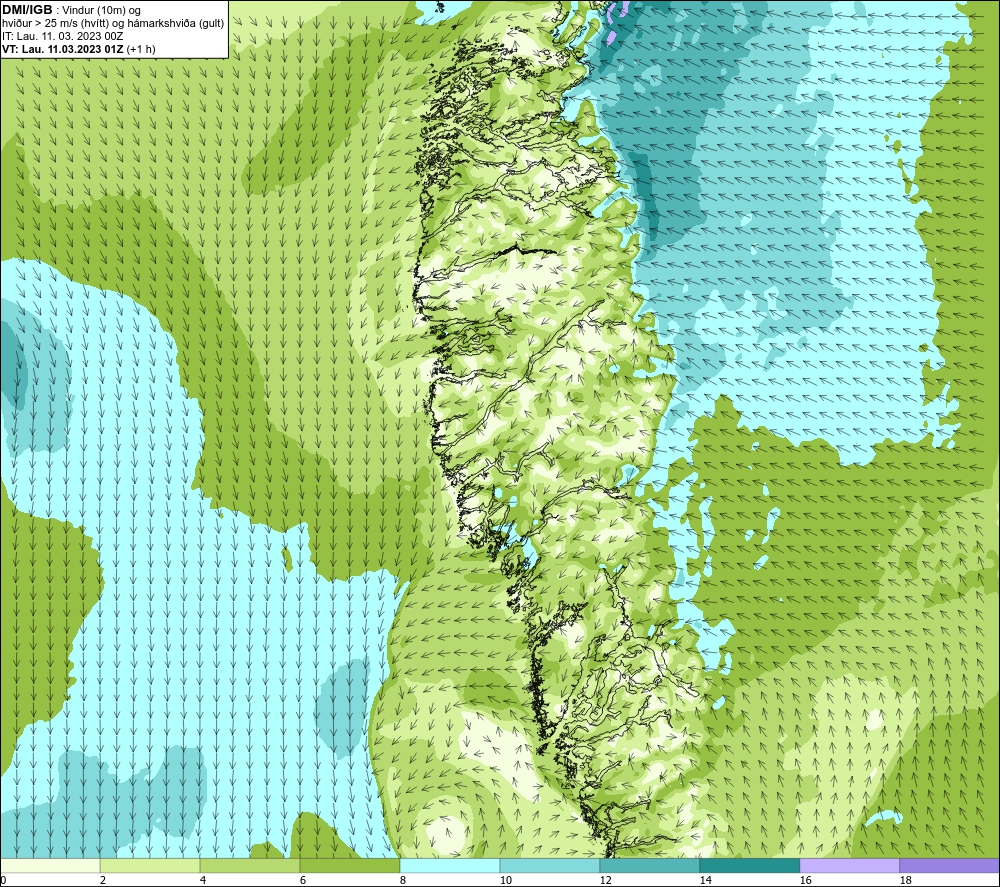Click the scale label "6"
The width and height of the screenshot is (1000, 887).
pyautogui.click(x=302, y=881)
